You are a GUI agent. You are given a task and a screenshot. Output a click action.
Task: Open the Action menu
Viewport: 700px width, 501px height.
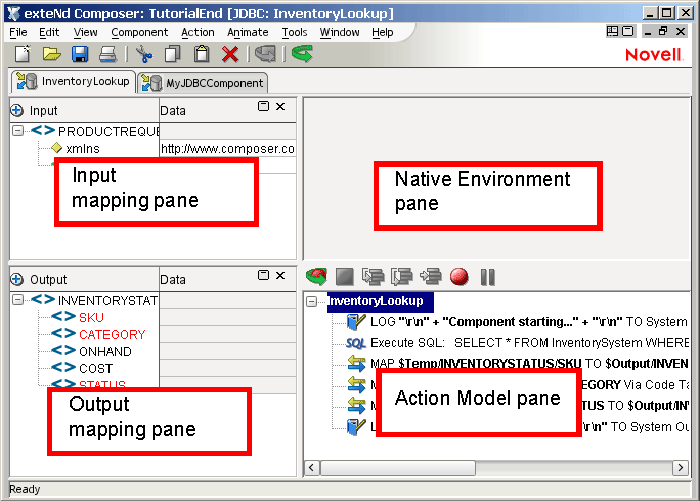(198, 32)
